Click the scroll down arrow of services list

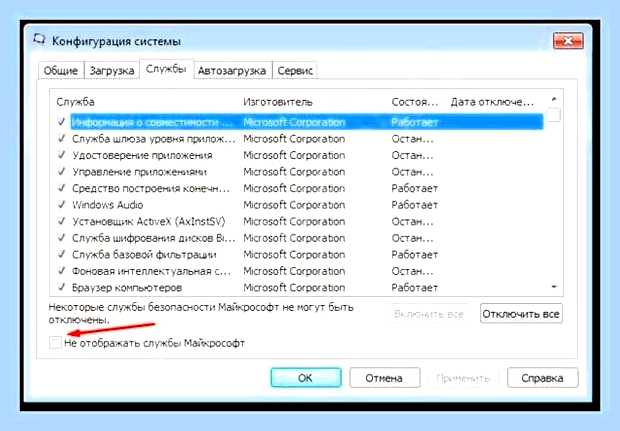pos(554,287)
